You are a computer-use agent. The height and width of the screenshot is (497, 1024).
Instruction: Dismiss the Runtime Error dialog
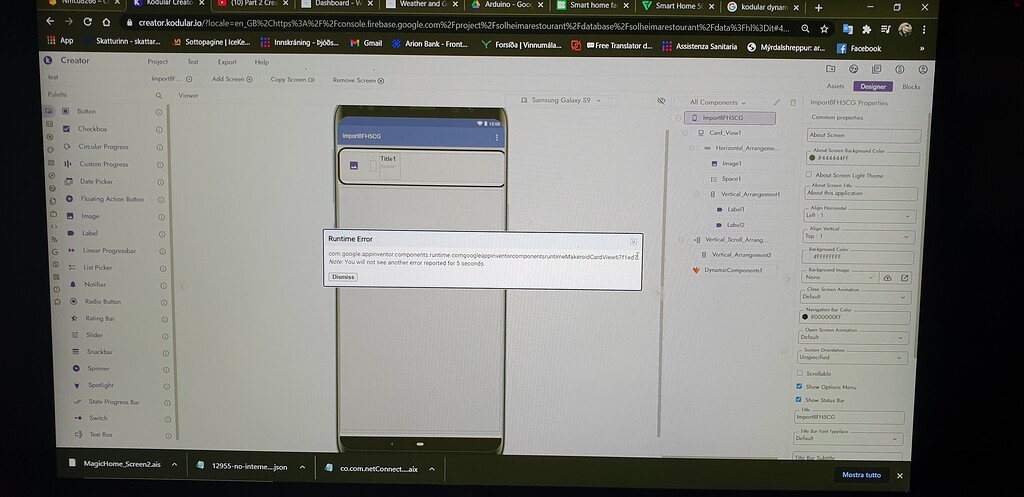tap(343, 277)
